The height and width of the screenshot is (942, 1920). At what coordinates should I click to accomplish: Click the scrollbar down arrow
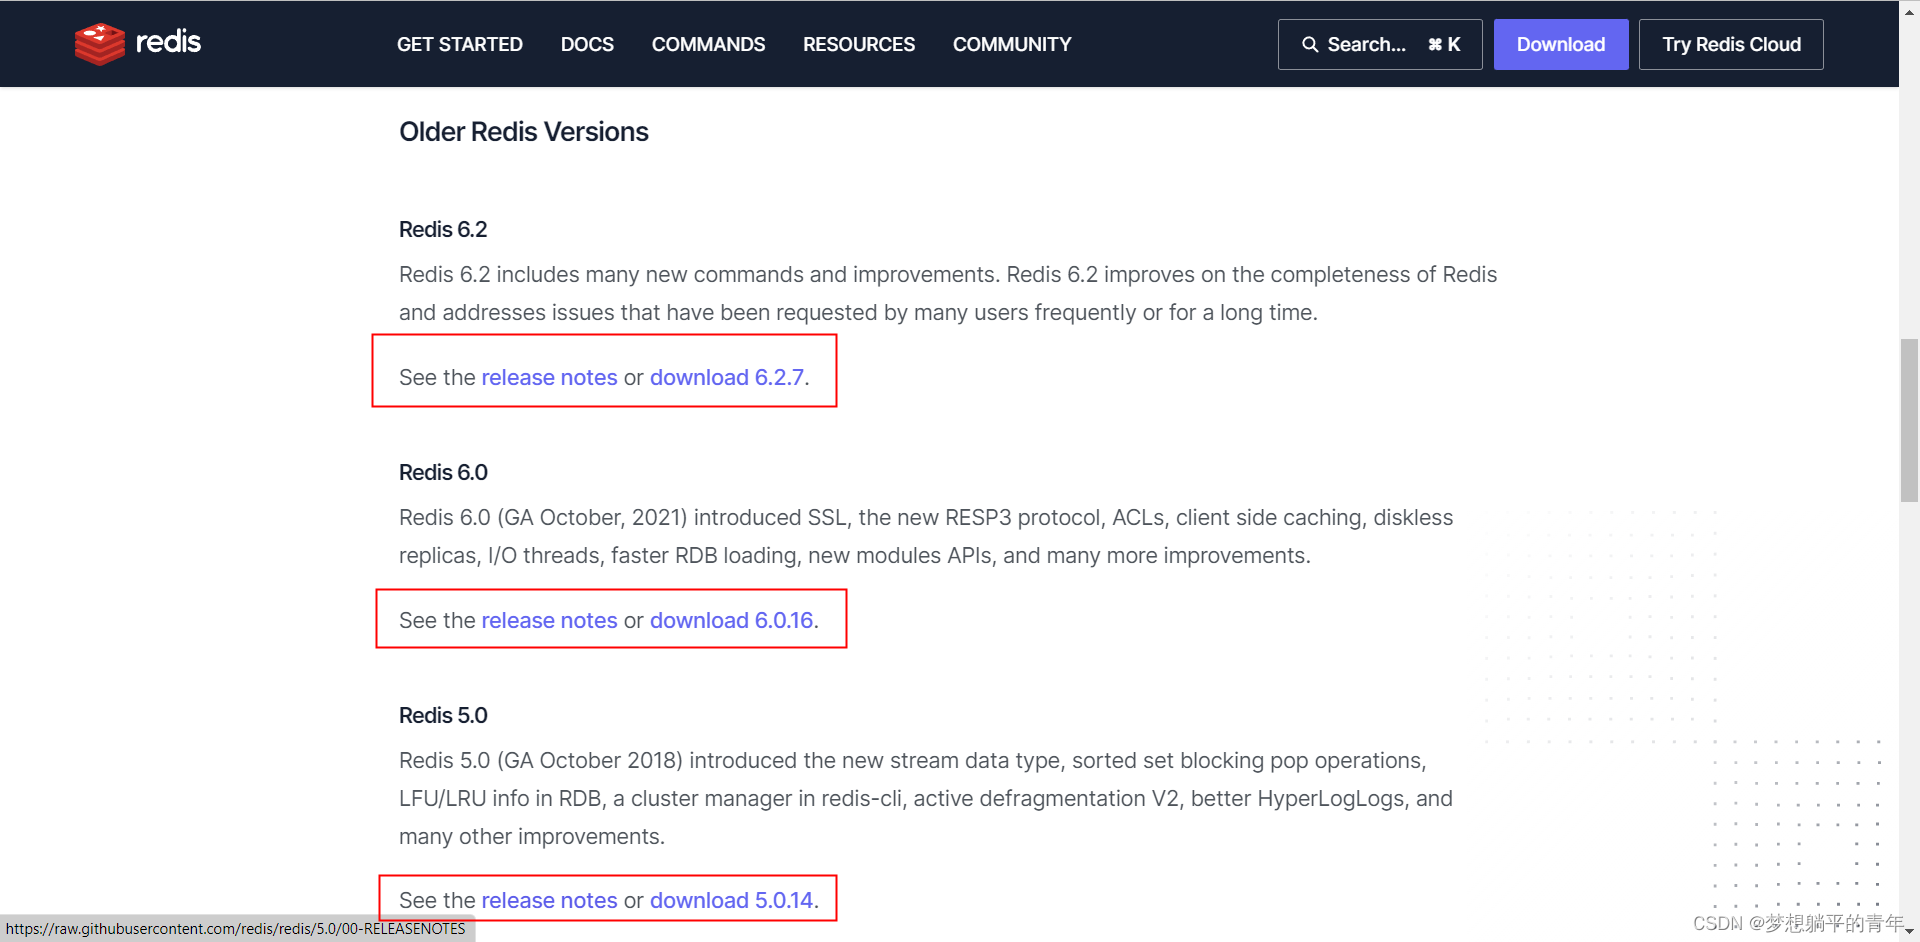pyautogui.click(x=1909, y=931)
